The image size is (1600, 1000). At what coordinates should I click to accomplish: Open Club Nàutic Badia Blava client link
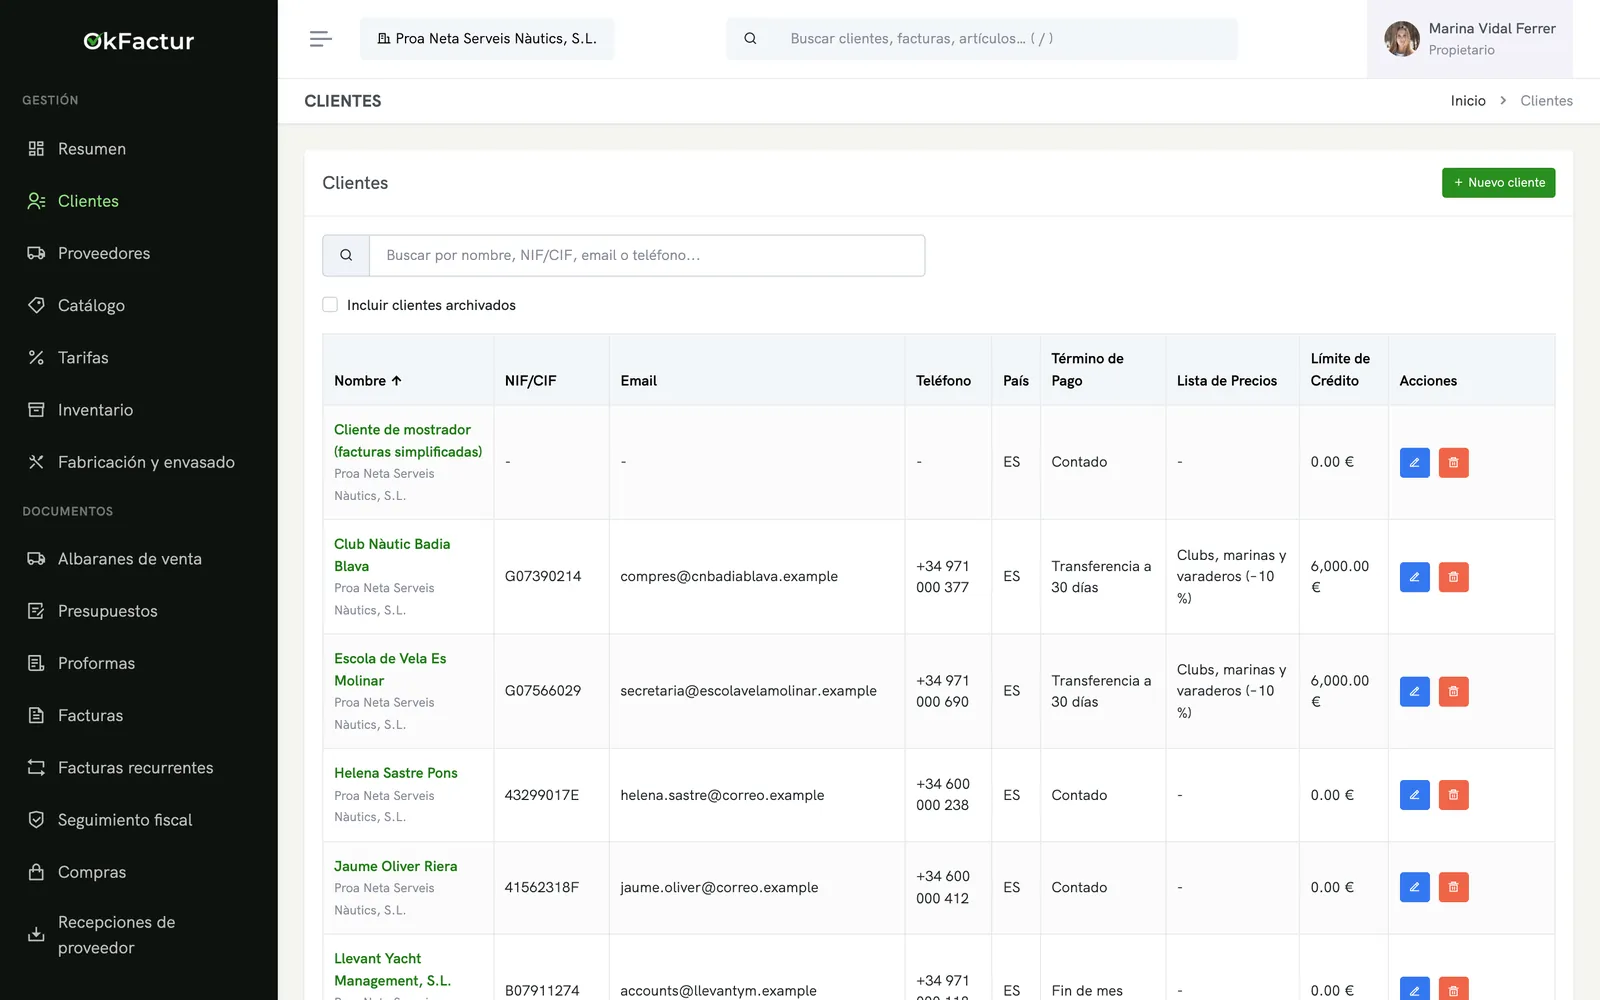point(392,555)
